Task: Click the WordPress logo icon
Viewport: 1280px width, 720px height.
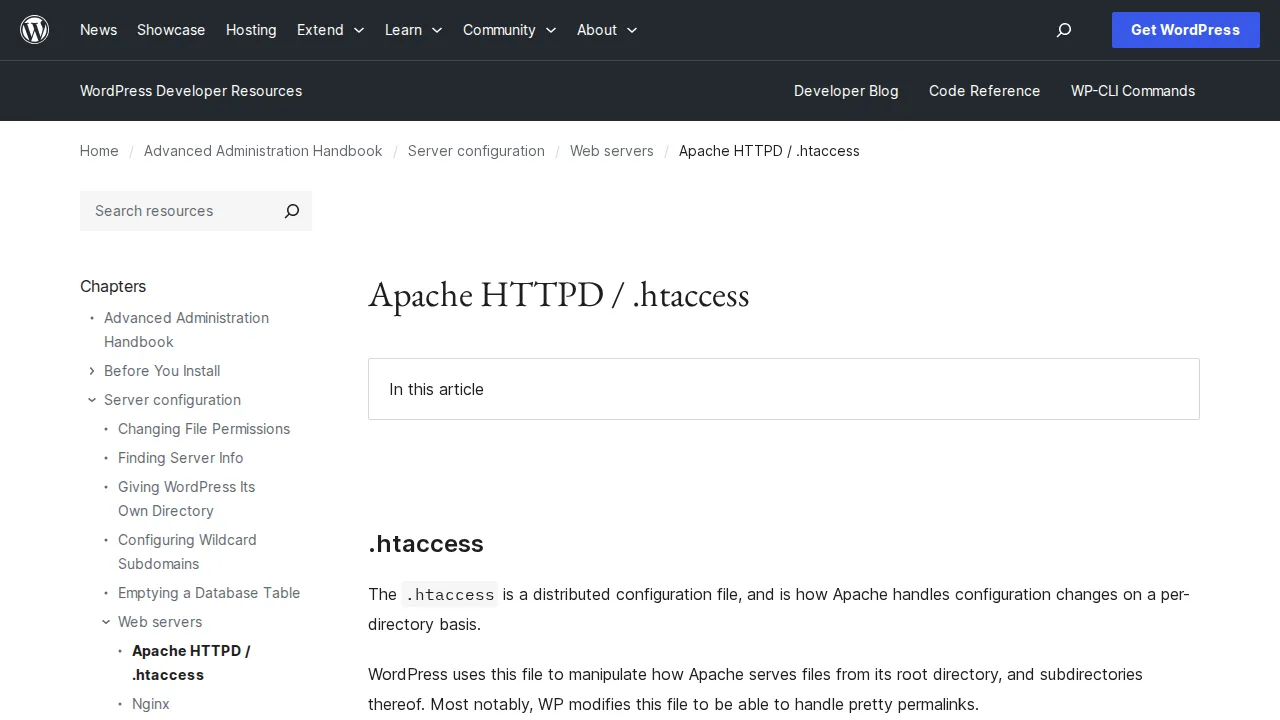Action: [x=34, y=29]
